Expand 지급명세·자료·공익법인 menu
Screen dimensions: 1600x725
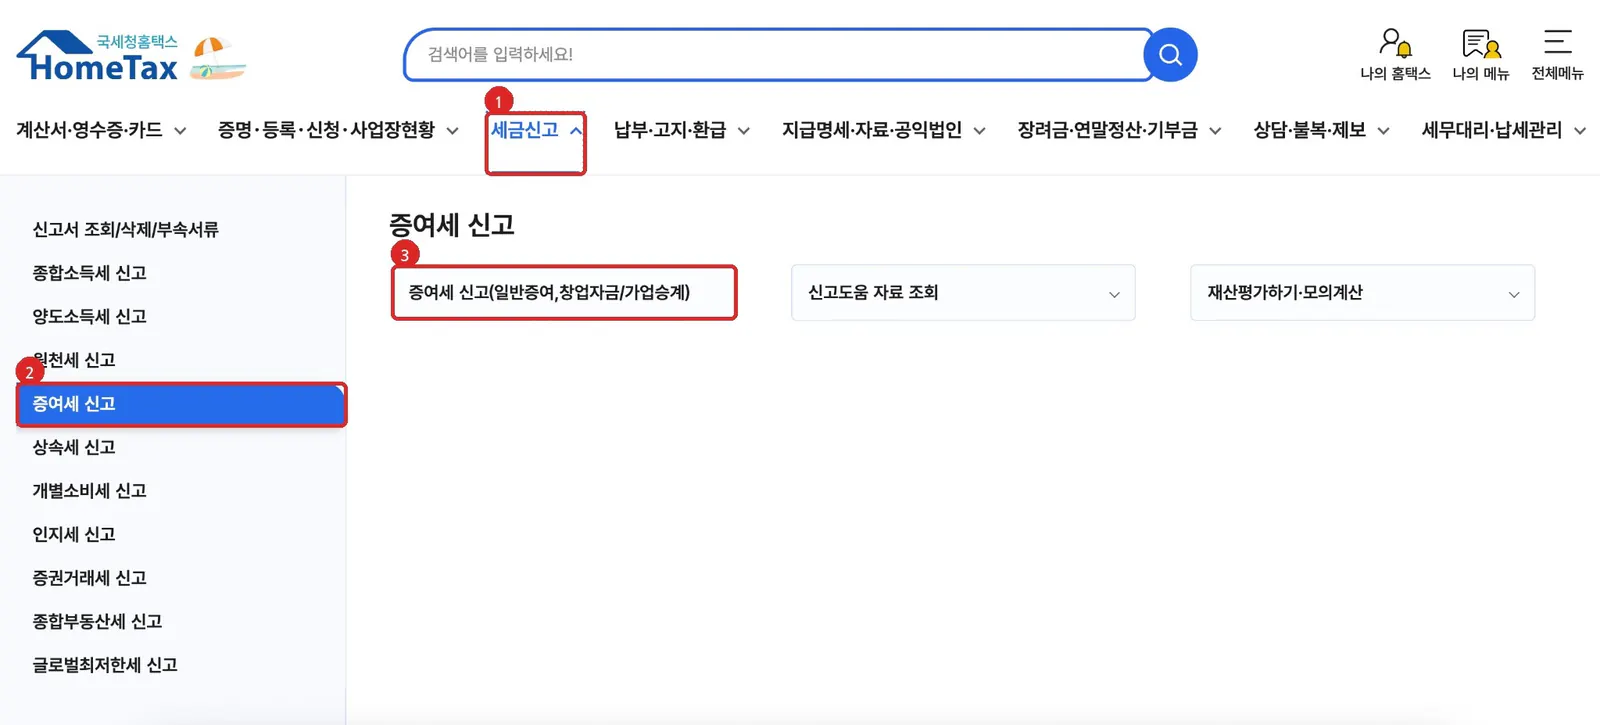(x=883, y=130)
